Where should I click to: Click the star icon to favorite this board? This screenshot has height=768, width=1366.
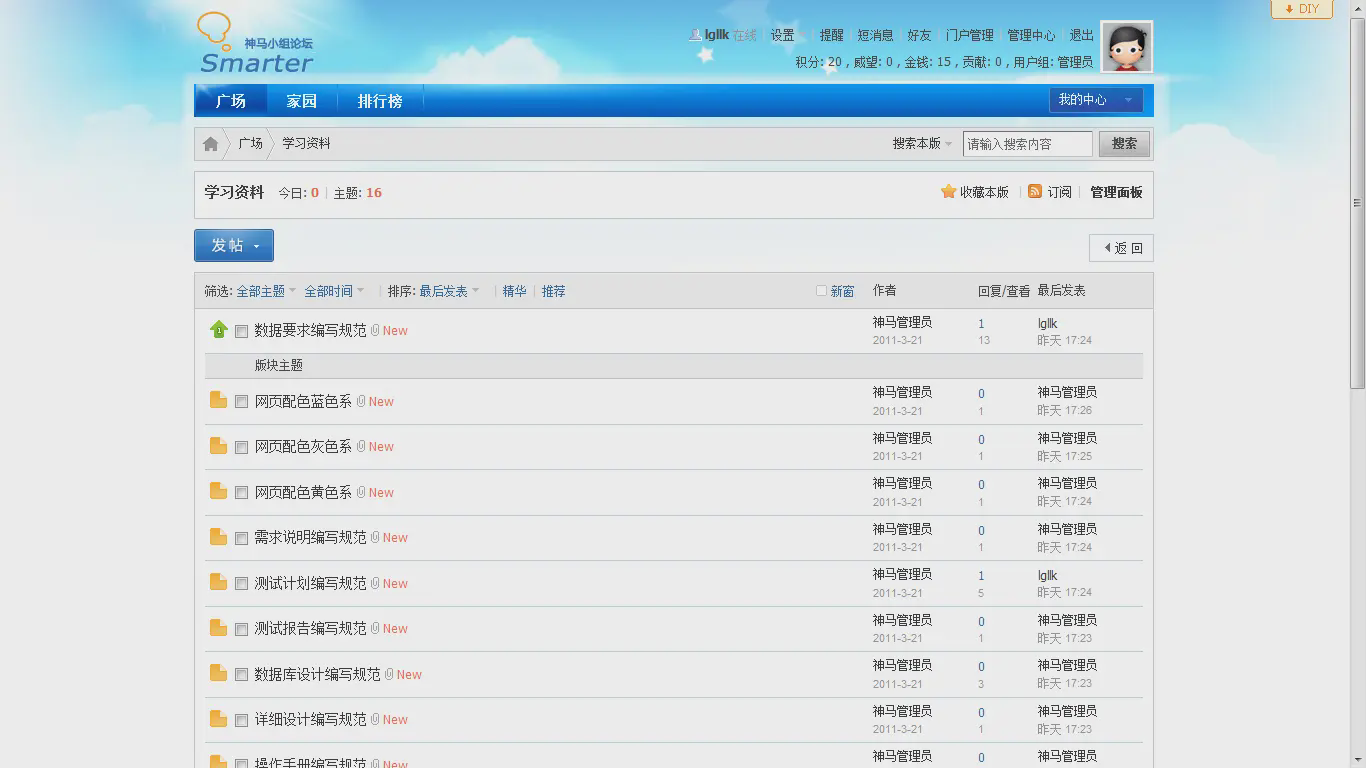click(948, 192)
